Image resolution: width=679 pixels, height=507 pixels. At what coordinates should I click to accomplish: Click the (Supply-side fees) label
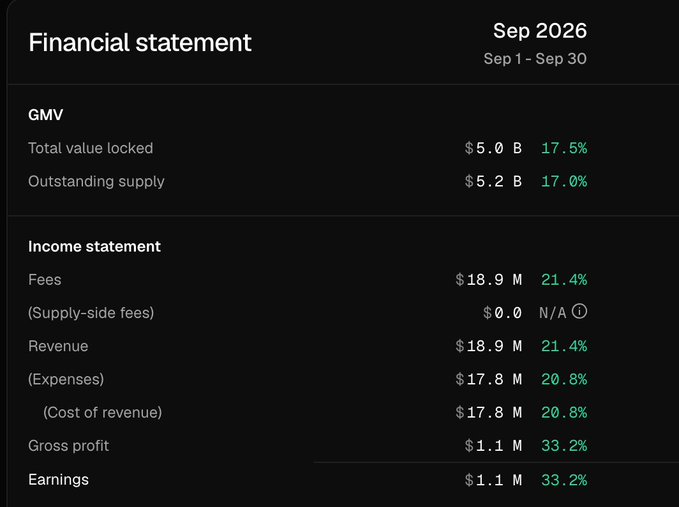(x=91, y=313)
